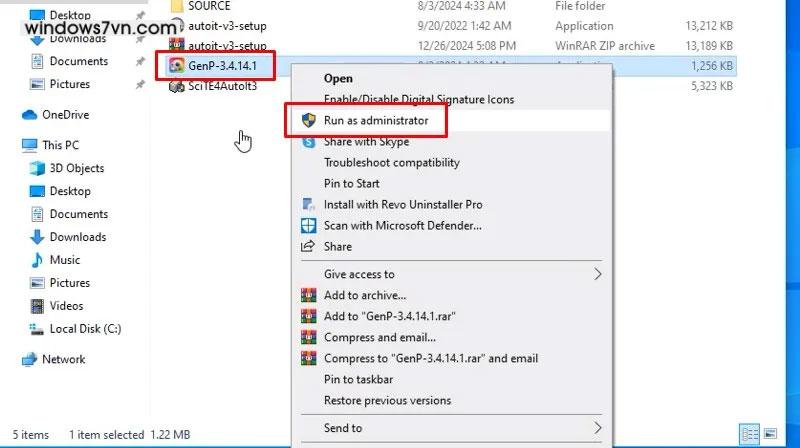Switch to details view in status bar
This screenshot has height=448, width=800.
pyautogui.click(x=749, y=434)
